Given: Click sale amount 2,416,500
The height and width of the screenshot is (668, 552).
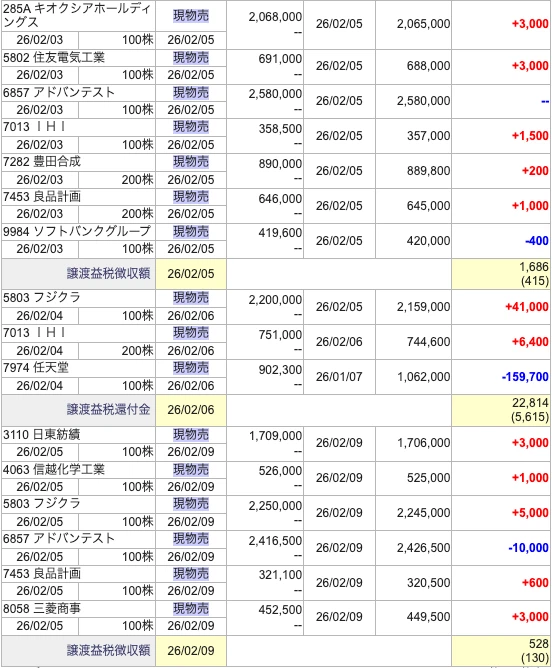Looking at the screenshot, I should point(275,541).
